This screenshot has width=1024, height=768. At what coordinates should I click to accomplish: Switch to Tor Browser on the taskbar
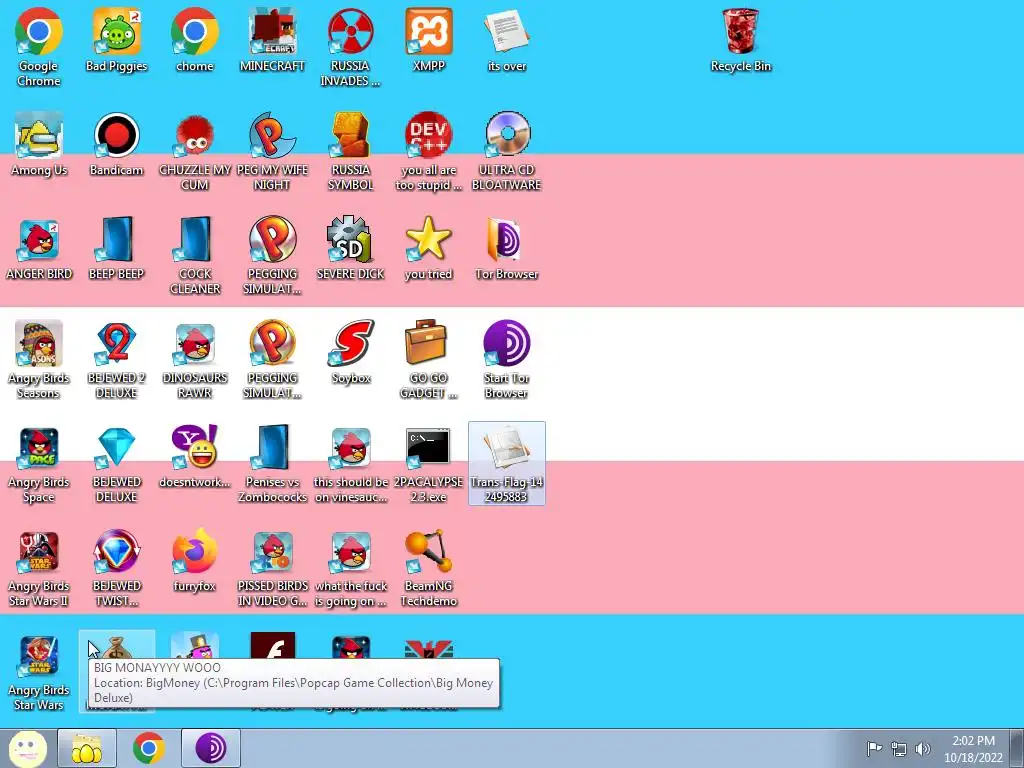point(211,748)
